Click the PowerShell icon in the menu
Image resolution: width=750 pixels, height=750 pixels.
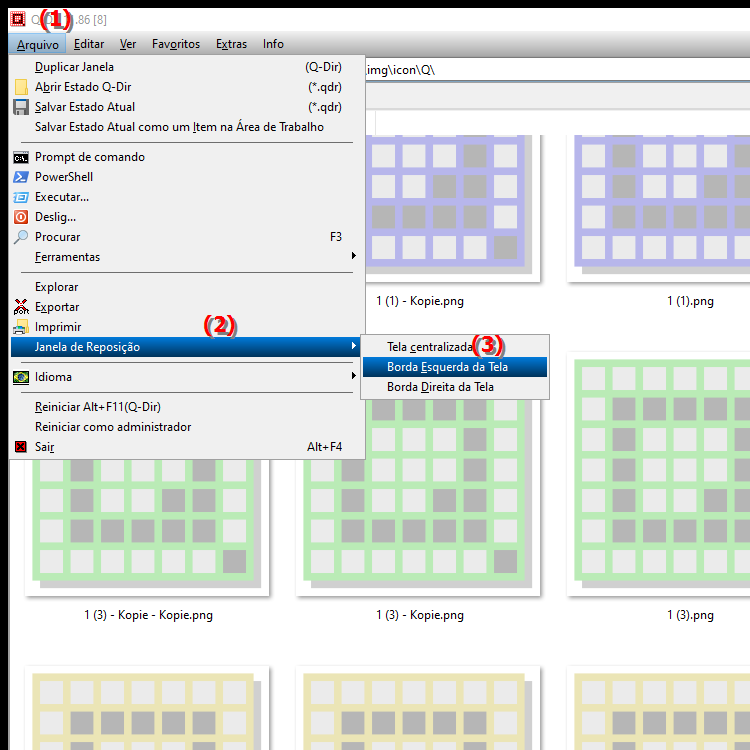pyautogui.click(x=21, y=177)
